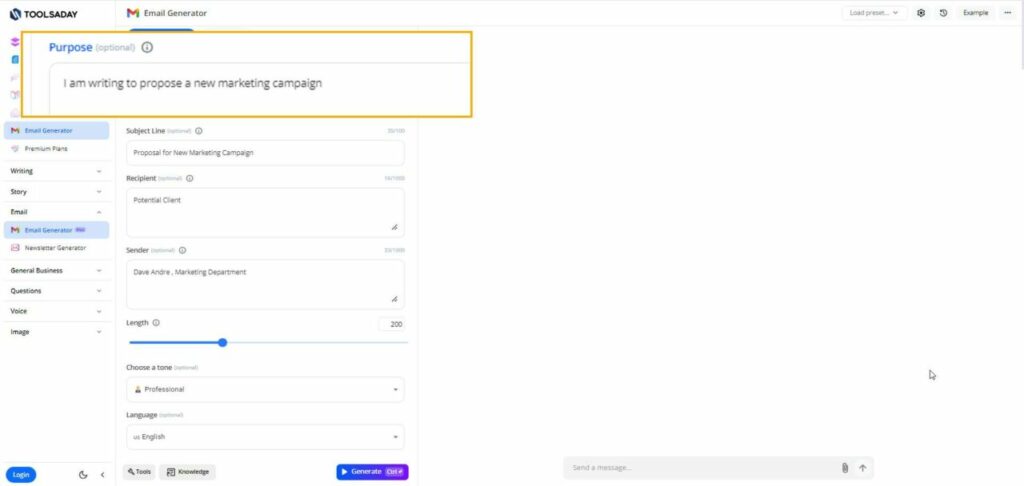1024x486 pixels.
Task: Open the history clock icon
Action: coord(943,13)
